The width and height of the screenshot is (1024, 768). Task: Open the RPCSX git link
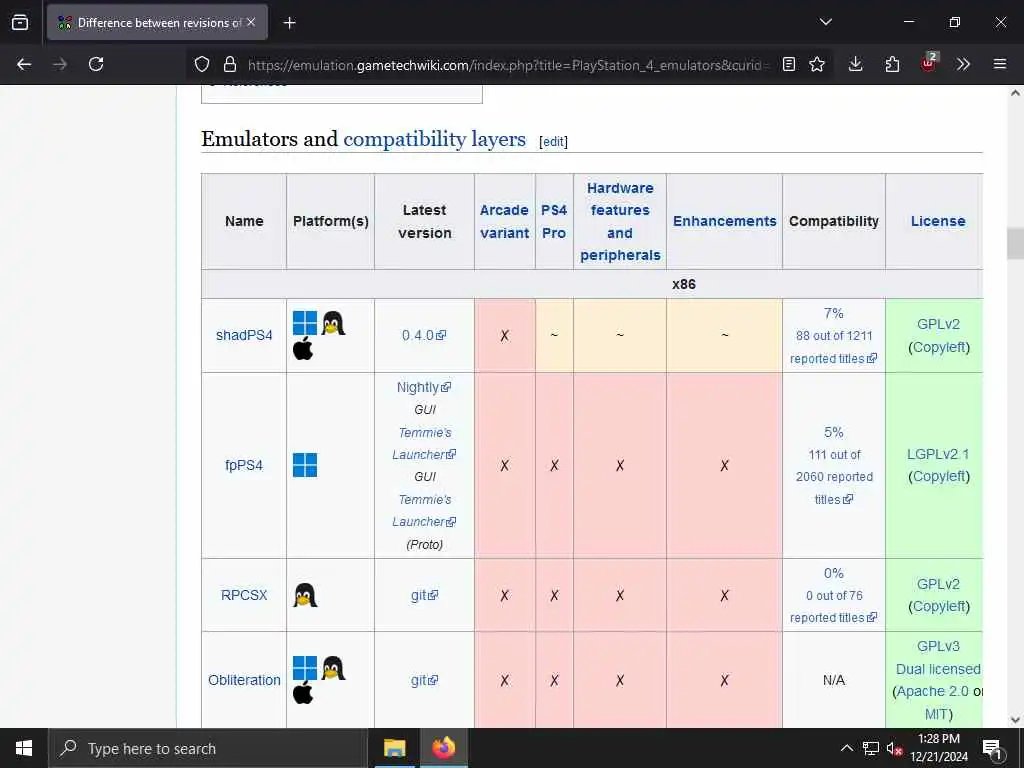[424, 595]
